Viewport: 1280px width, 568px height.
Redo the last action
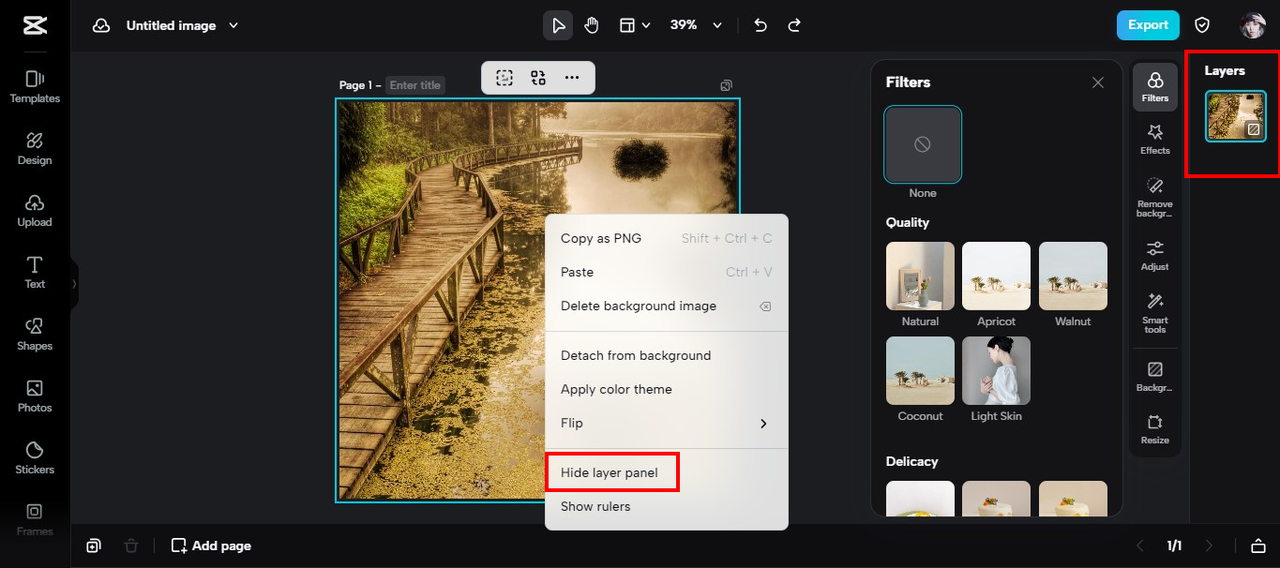tap(795, 25)
